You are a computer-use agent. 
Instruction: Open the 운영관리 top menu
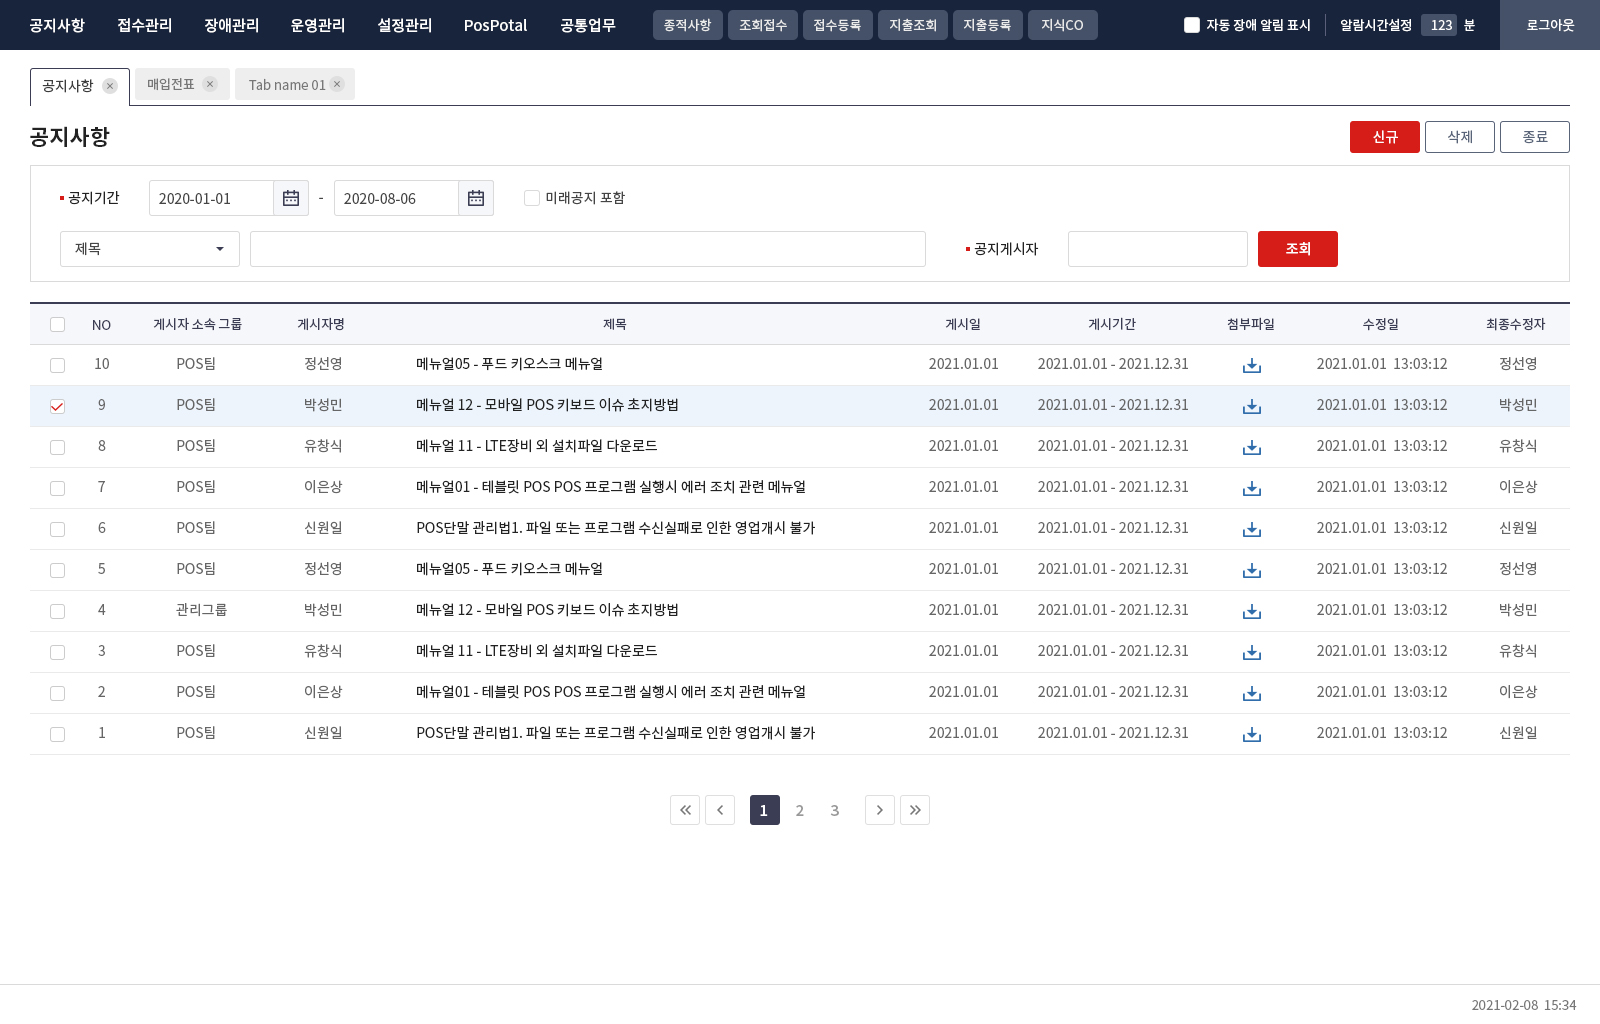[318, 25]
